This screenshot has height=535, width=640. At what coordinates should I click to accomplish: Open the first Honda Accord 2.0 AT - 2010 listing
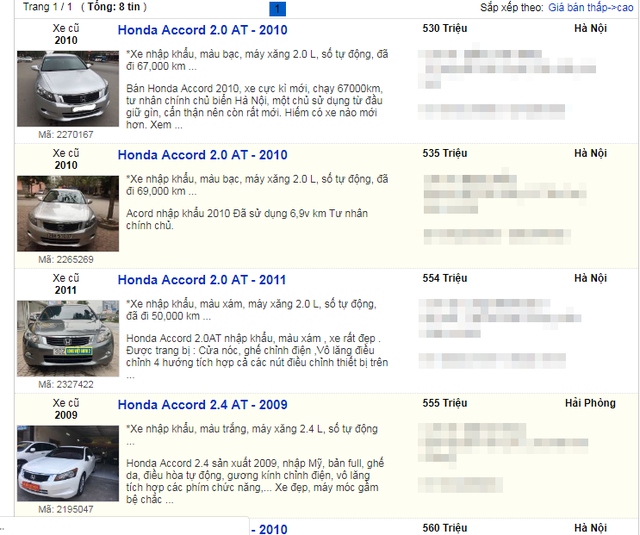pyautogui.click(x=202, y=30)
